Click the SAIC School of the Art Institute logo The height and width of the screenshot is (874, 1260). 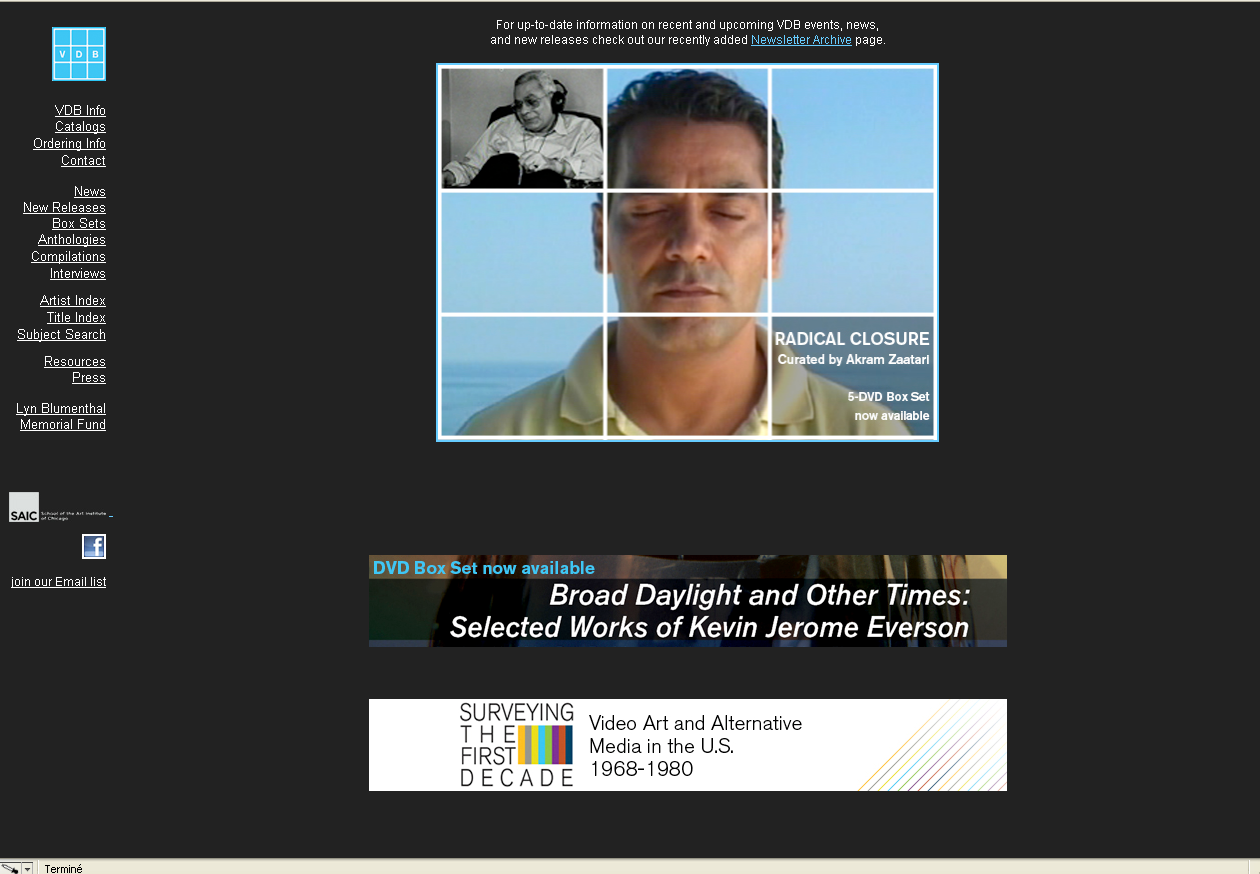tap(59, 507)
